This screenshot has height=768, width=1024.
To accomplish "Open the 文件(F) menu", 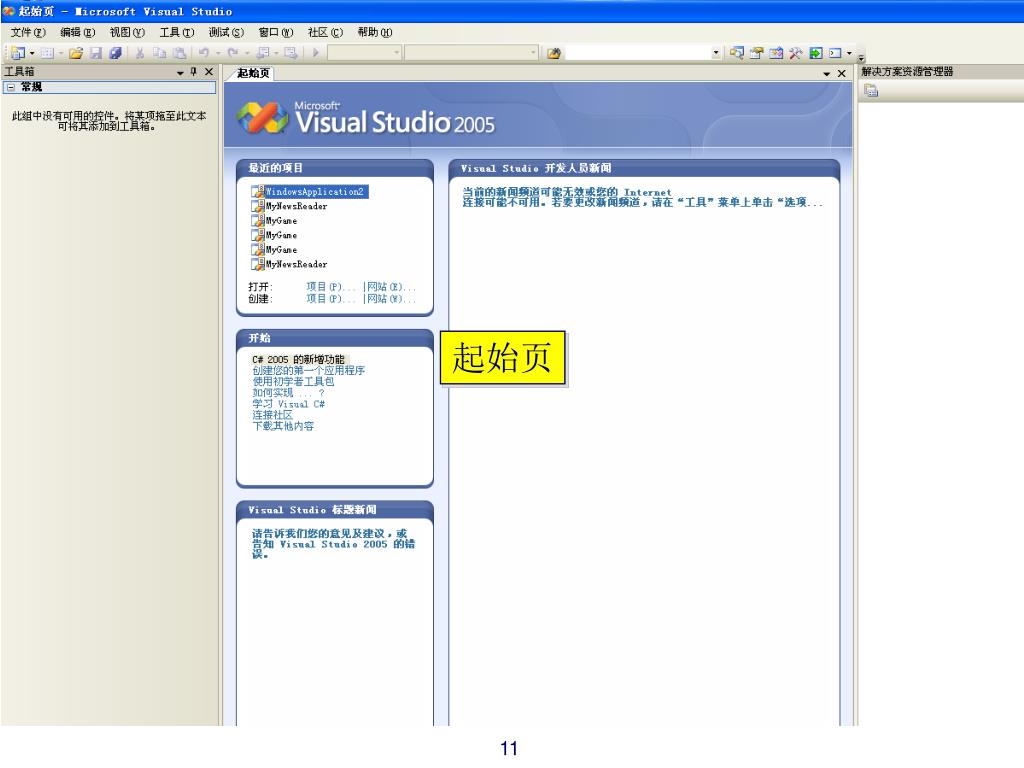I will click(x=28, y=32).
